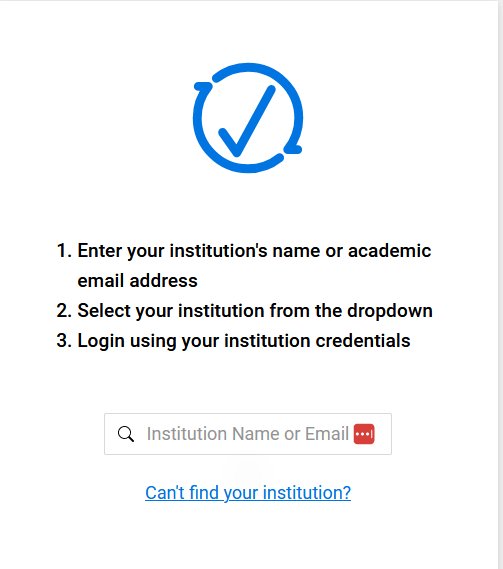Screen dimensions: 503x569
Task: Click the checkmark inside the circular logo
Action: [x=247, y=122]
